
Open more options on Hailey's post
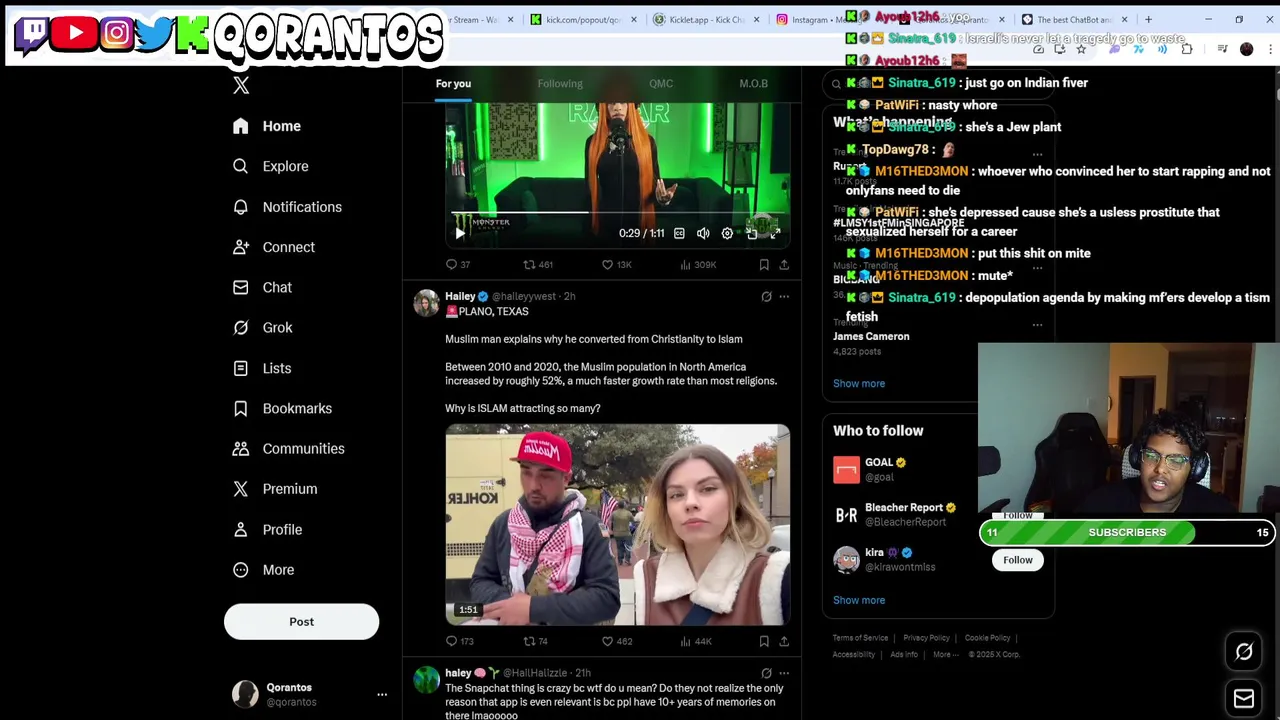784,297
